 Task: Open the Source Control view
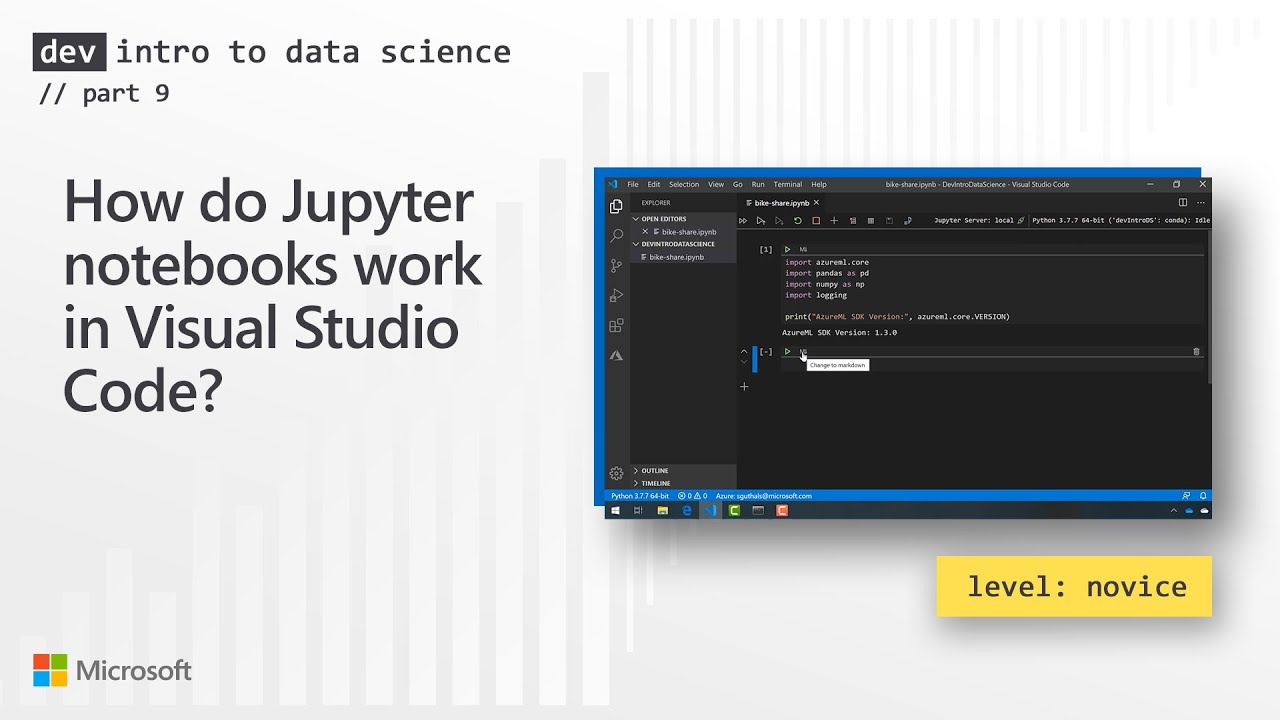tap(616, 266)
